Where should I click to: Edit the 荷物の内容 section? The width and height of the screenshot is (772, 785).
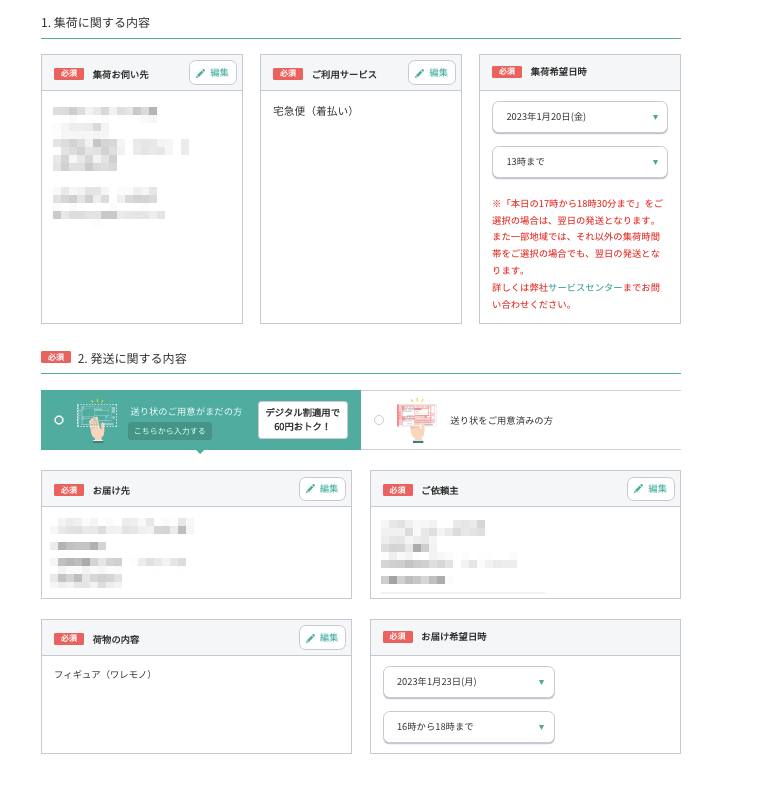[322, 638]
